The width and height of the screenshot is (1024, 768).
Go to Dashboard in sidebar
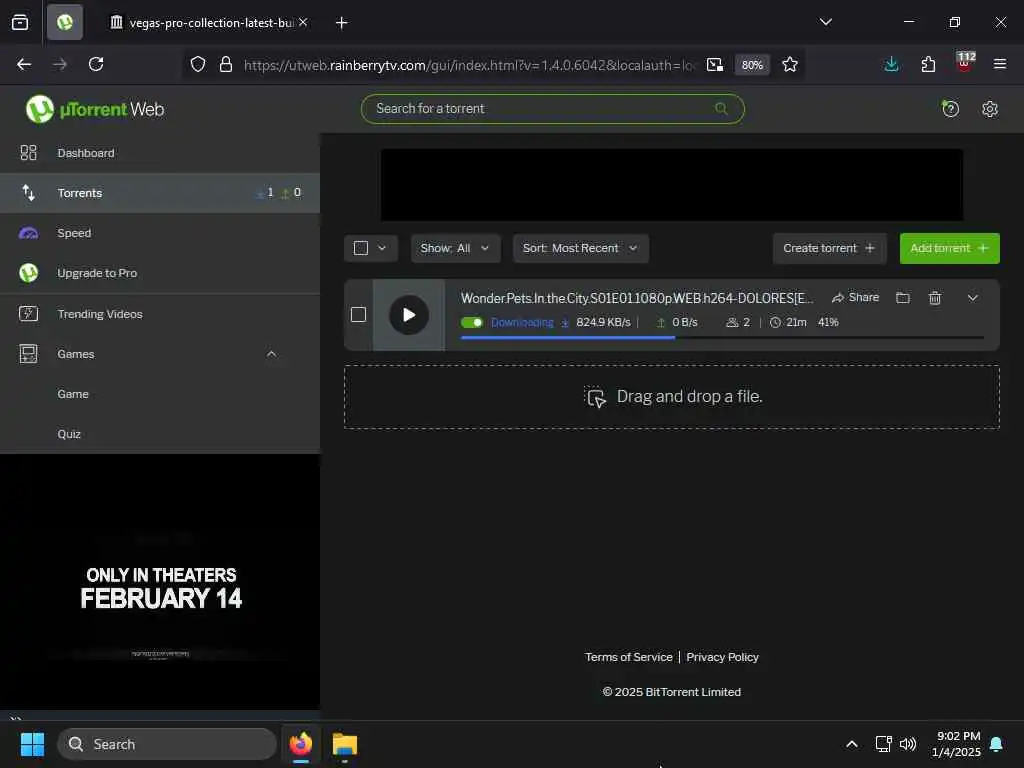[160, 153]
